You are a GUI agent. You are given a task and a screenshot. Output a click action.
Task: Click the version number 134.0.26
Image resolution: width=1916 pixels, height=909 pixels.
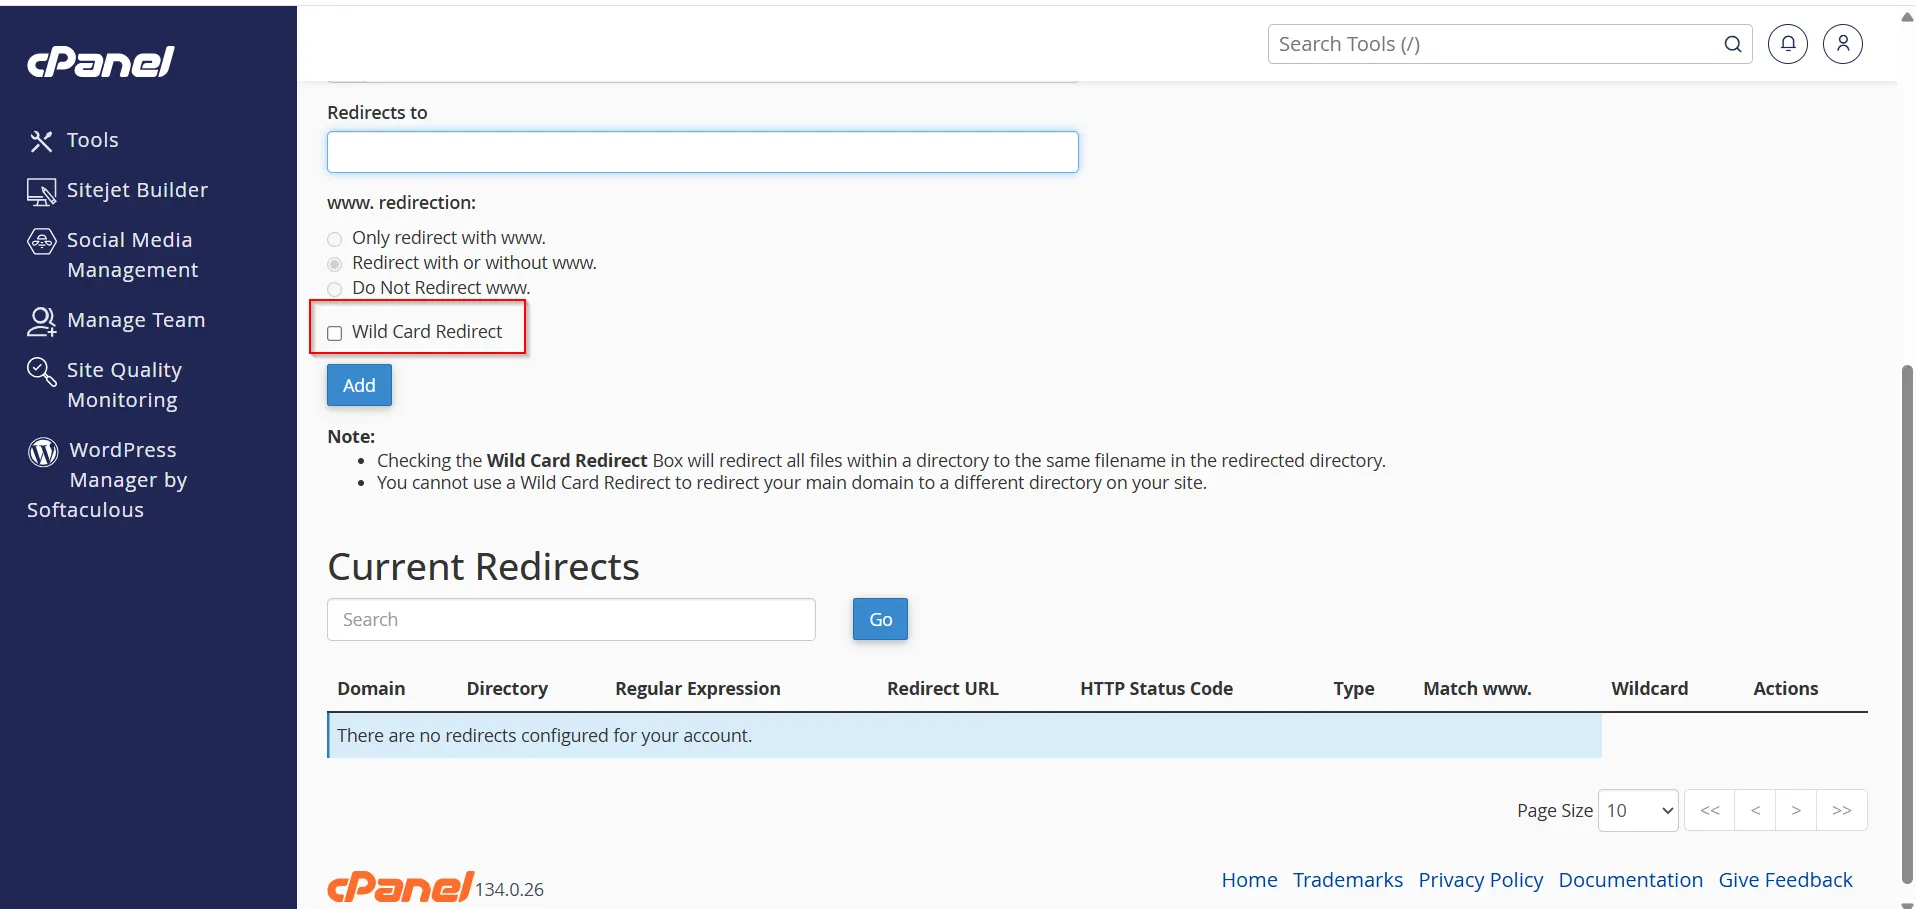509,889
